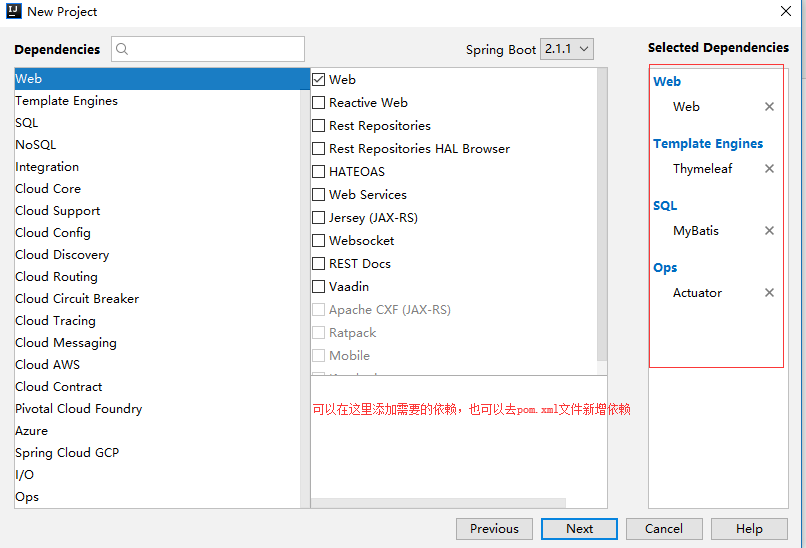Select the Integration category
The image size is (806, 548).
pyautogui.click(x=157, y=167)
